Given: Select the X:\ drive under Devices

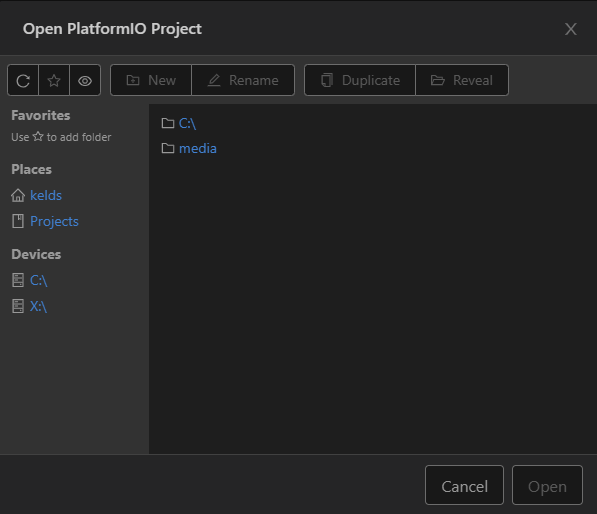Looking at the screenshot, I should click(x=38, y=306).
